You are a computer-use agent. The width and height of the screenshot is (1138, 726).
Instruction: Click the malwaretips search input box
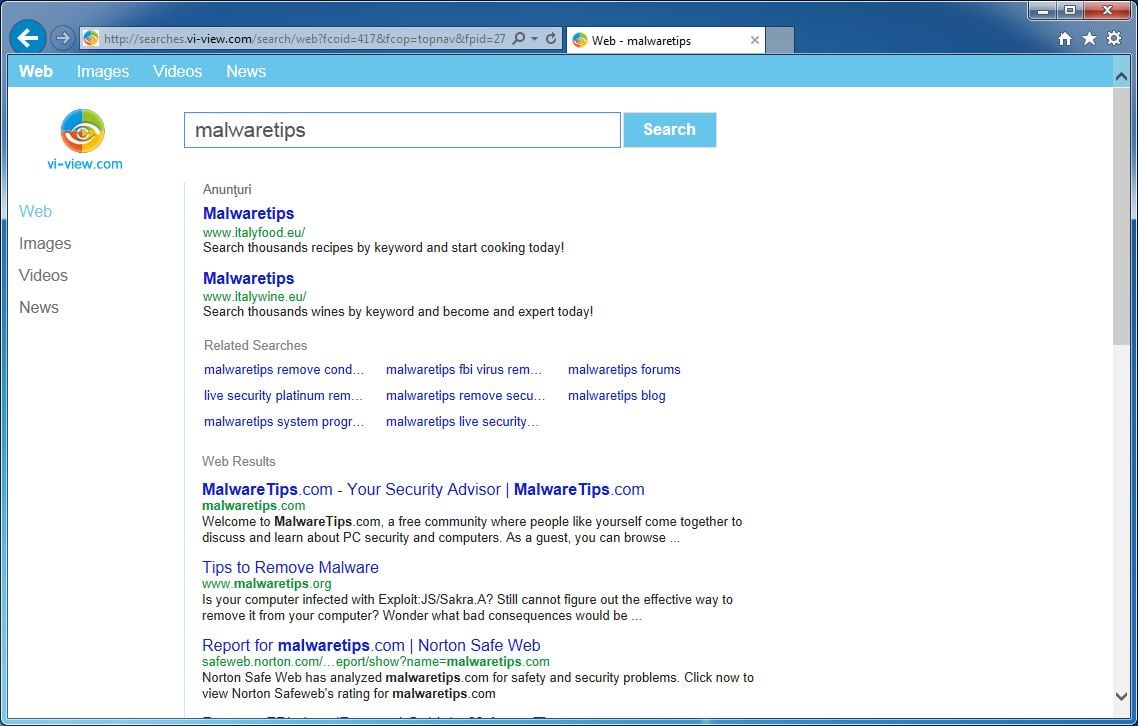pyautogui.click(x=402, y=130)
